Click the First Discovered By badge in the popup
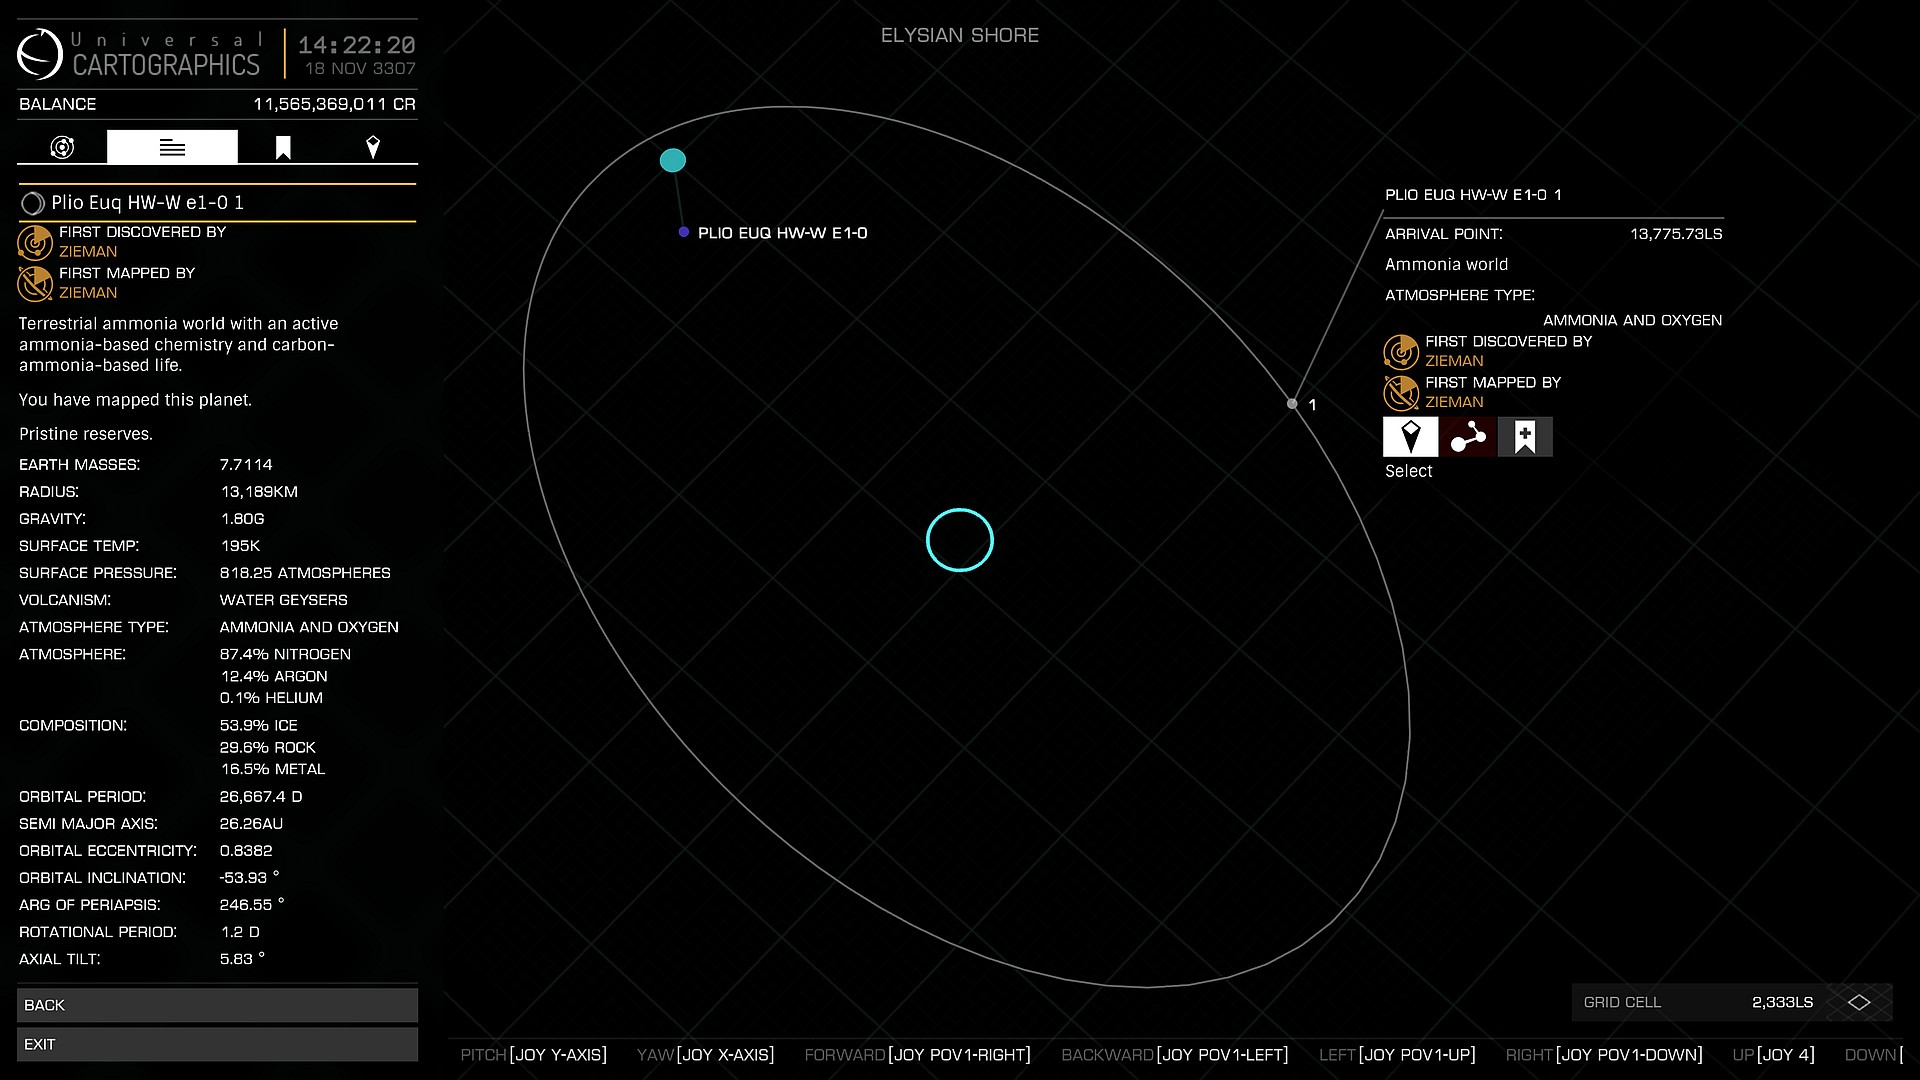Viewport: 1920px width, 1080px height. (x=1401, y=352)
